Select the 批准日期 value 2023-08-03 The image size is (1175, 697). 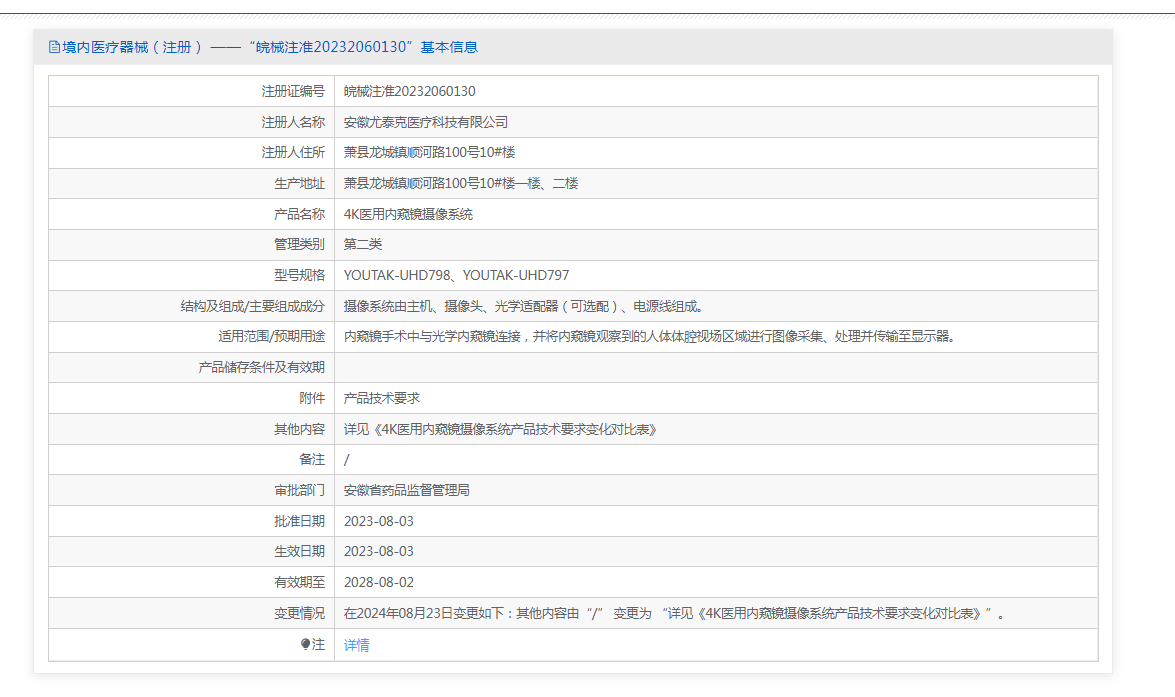378,521
